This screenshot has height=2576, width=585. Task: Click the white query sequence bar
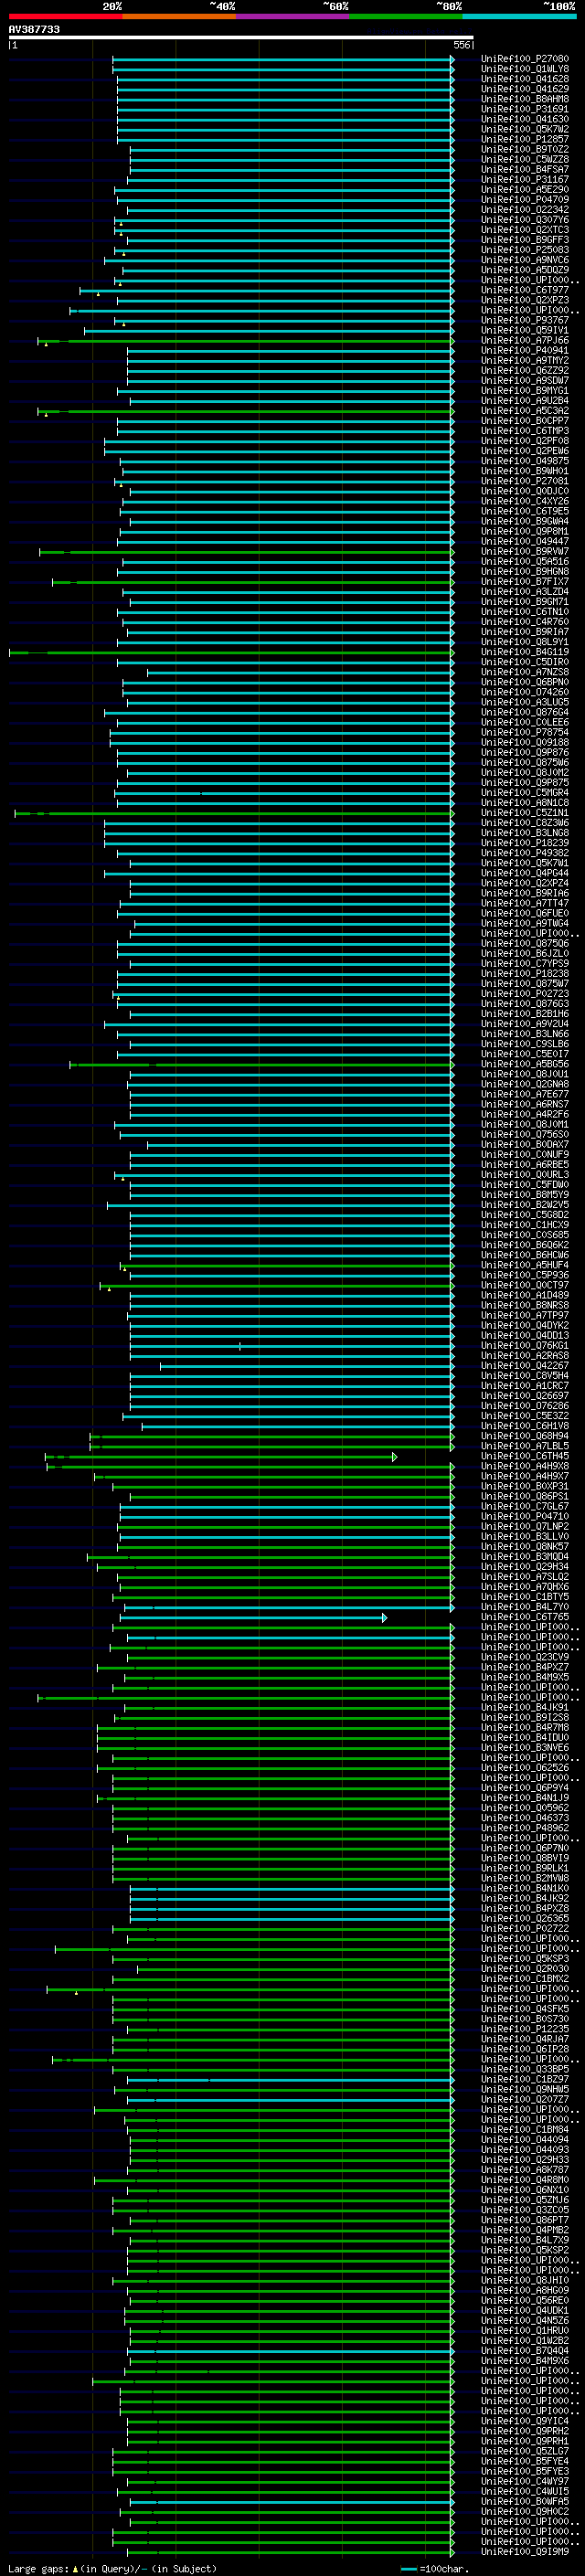point(241,37)
